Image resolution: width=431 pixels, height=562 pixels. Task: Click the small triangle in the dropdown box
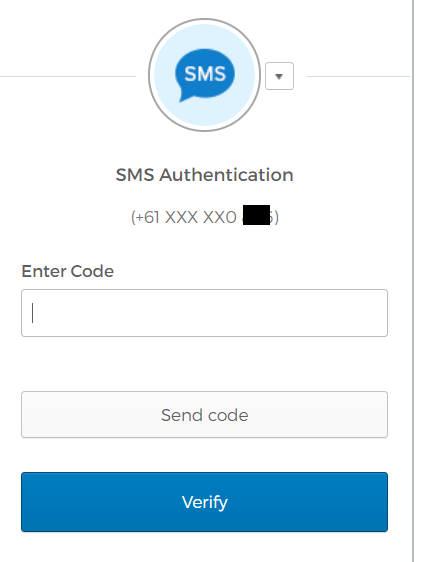[x=279, y=76]
